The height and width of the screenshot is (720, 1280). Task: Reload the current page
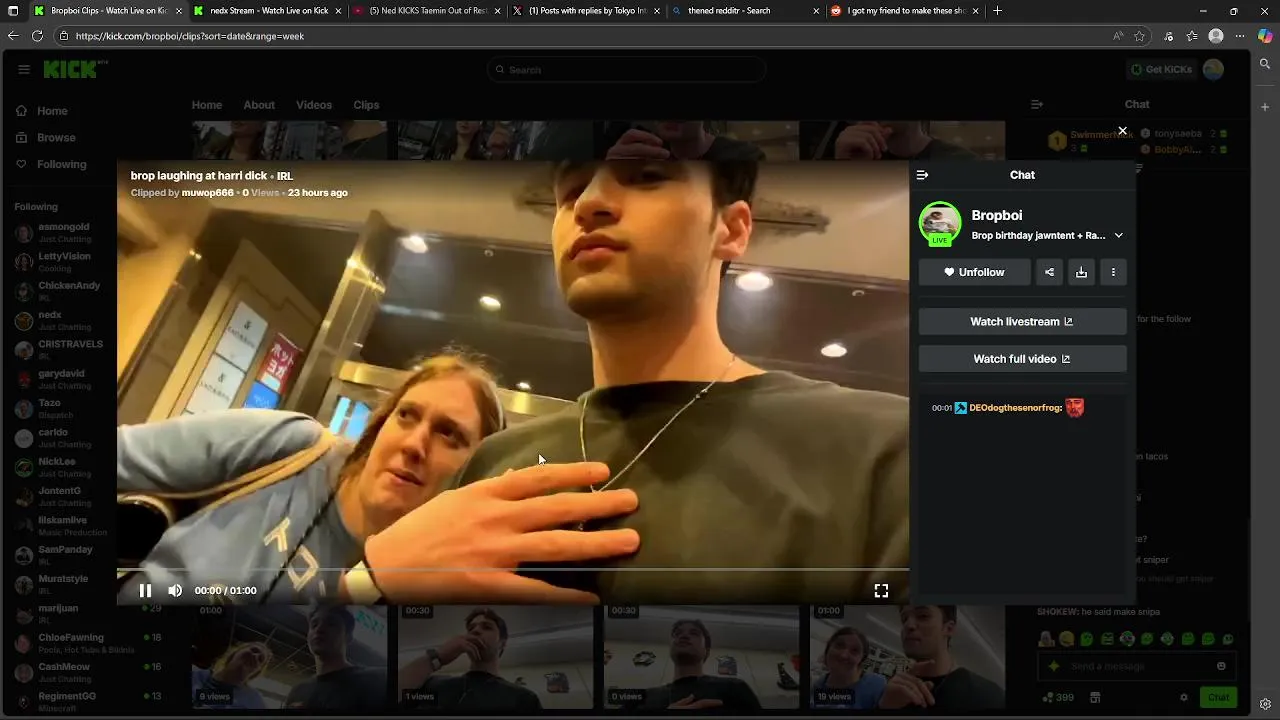pyautogui.click(x=37, y=36)
